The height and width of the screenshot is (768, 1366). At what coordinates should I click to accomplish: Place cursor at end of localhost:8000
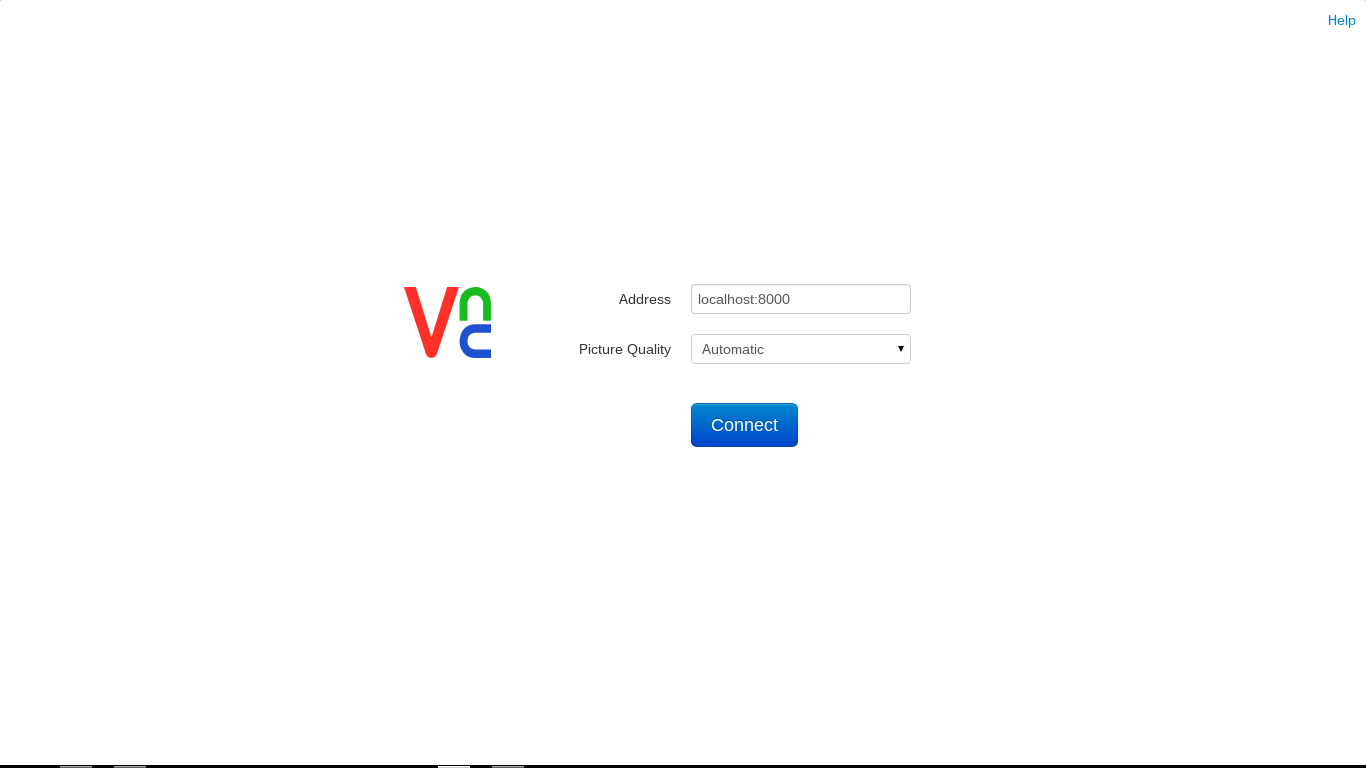coord(792,299)
